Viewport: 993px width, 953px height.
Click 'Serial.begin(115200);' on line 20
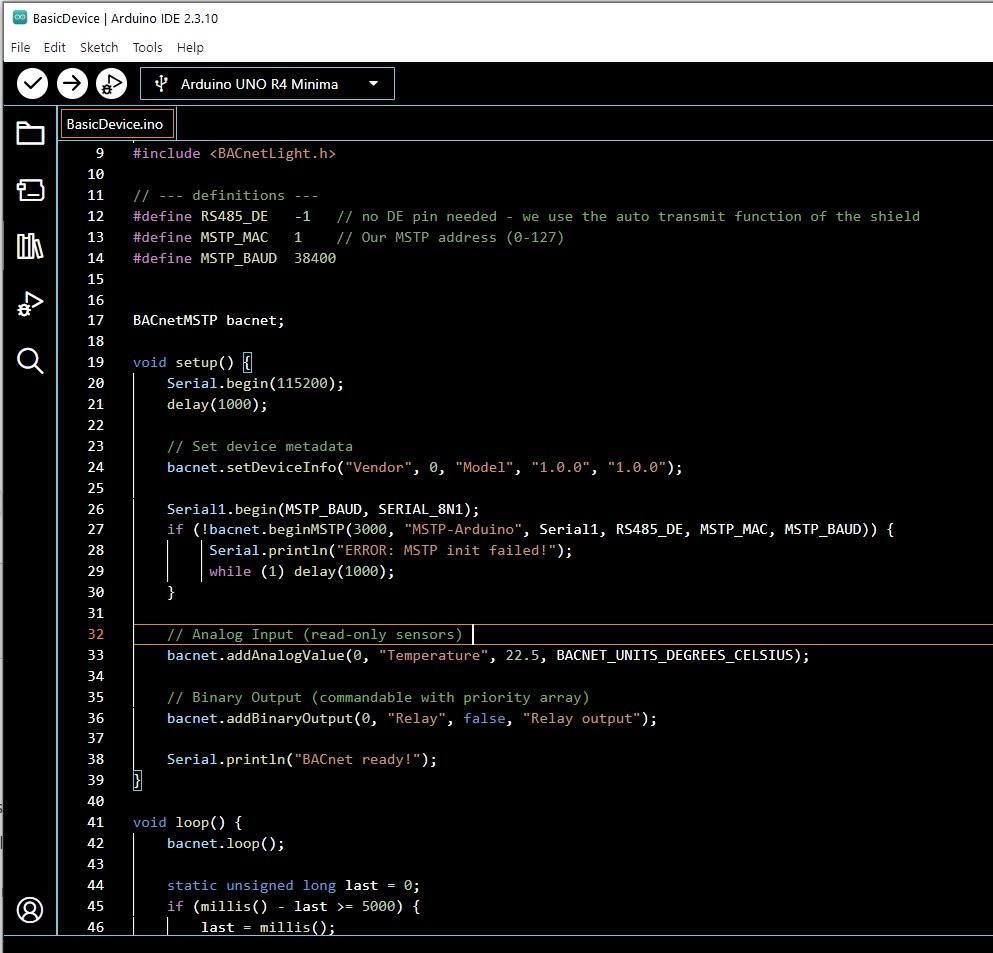(x=255, y=383)
